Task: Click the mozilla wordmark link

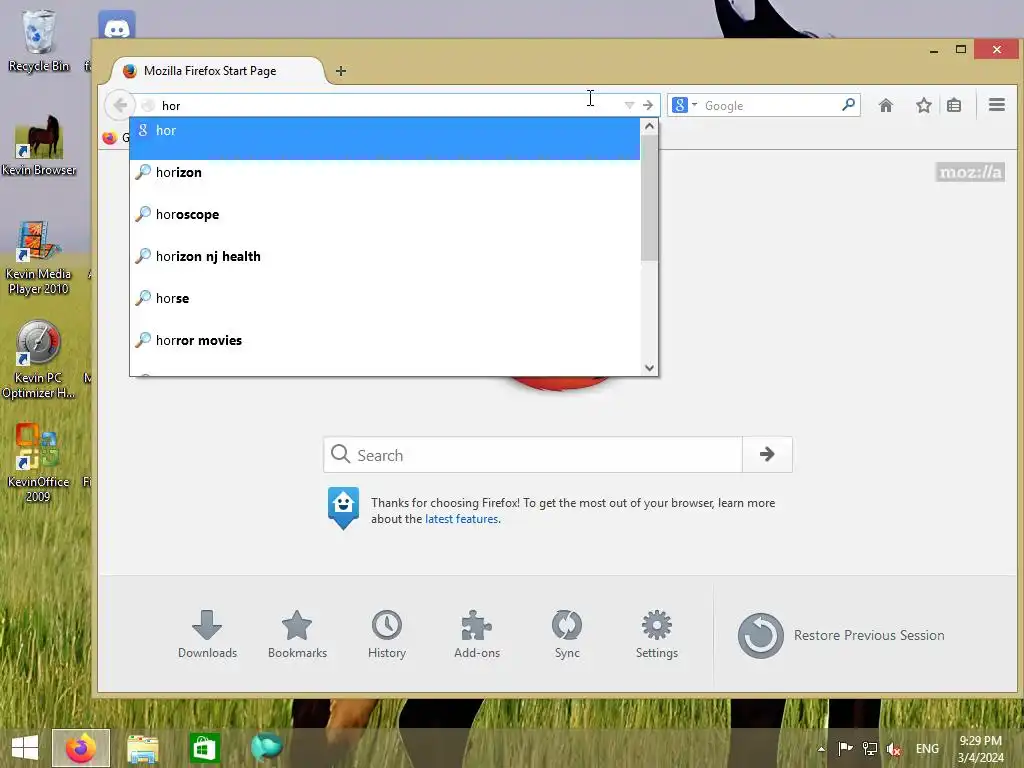Action: [x=970, y=172]
